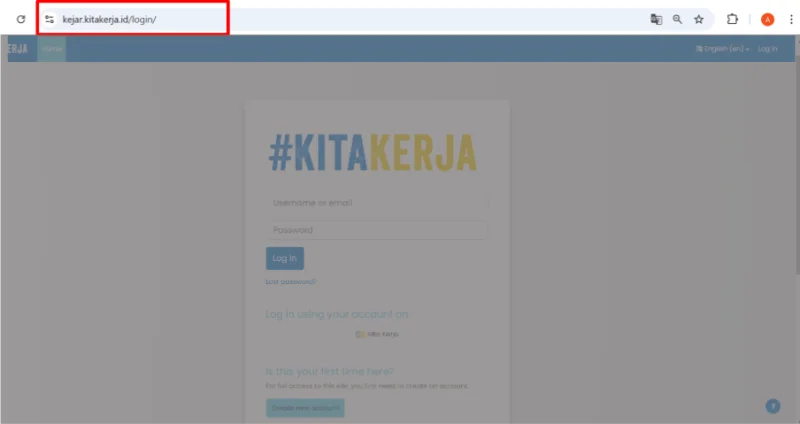This screenshot has height=424, width=800.
Task: Click the KitaKerja site logo in navbar
Action: (x=18, y=48)
